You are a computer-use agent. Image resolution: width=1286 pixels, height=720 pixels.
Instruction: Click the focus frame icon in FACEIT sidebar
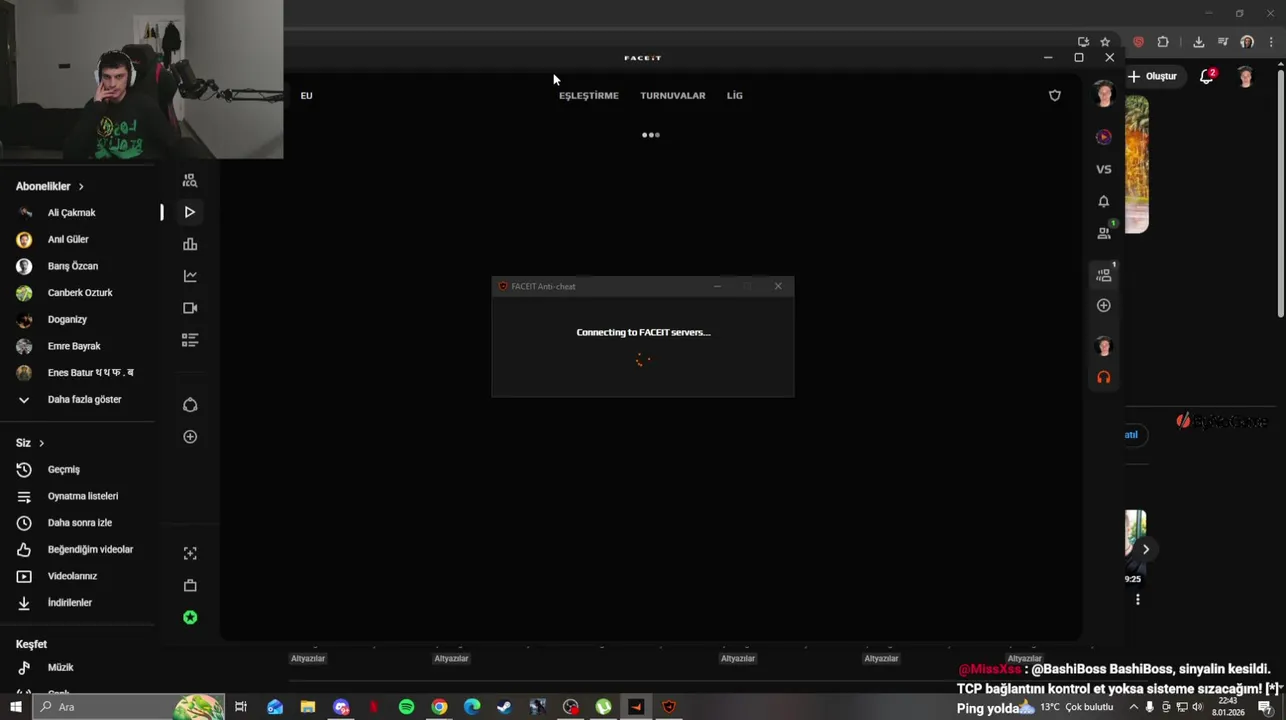coord(190,553)
